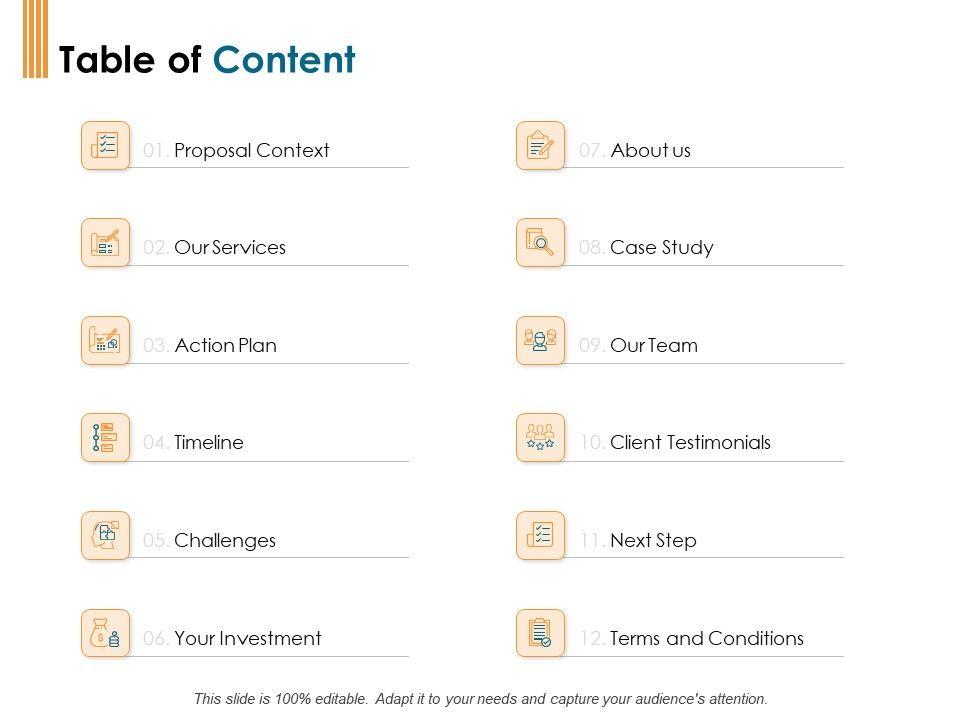This screenshot has width=960, height=720.
Task: Select the Timeline text label
Action: [x=208, y=443]
